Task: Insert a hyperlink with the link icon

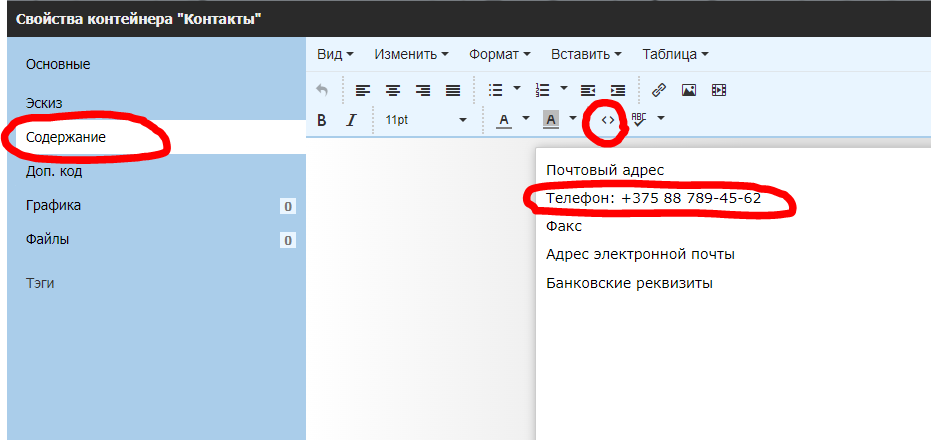Action: (659, 90)
